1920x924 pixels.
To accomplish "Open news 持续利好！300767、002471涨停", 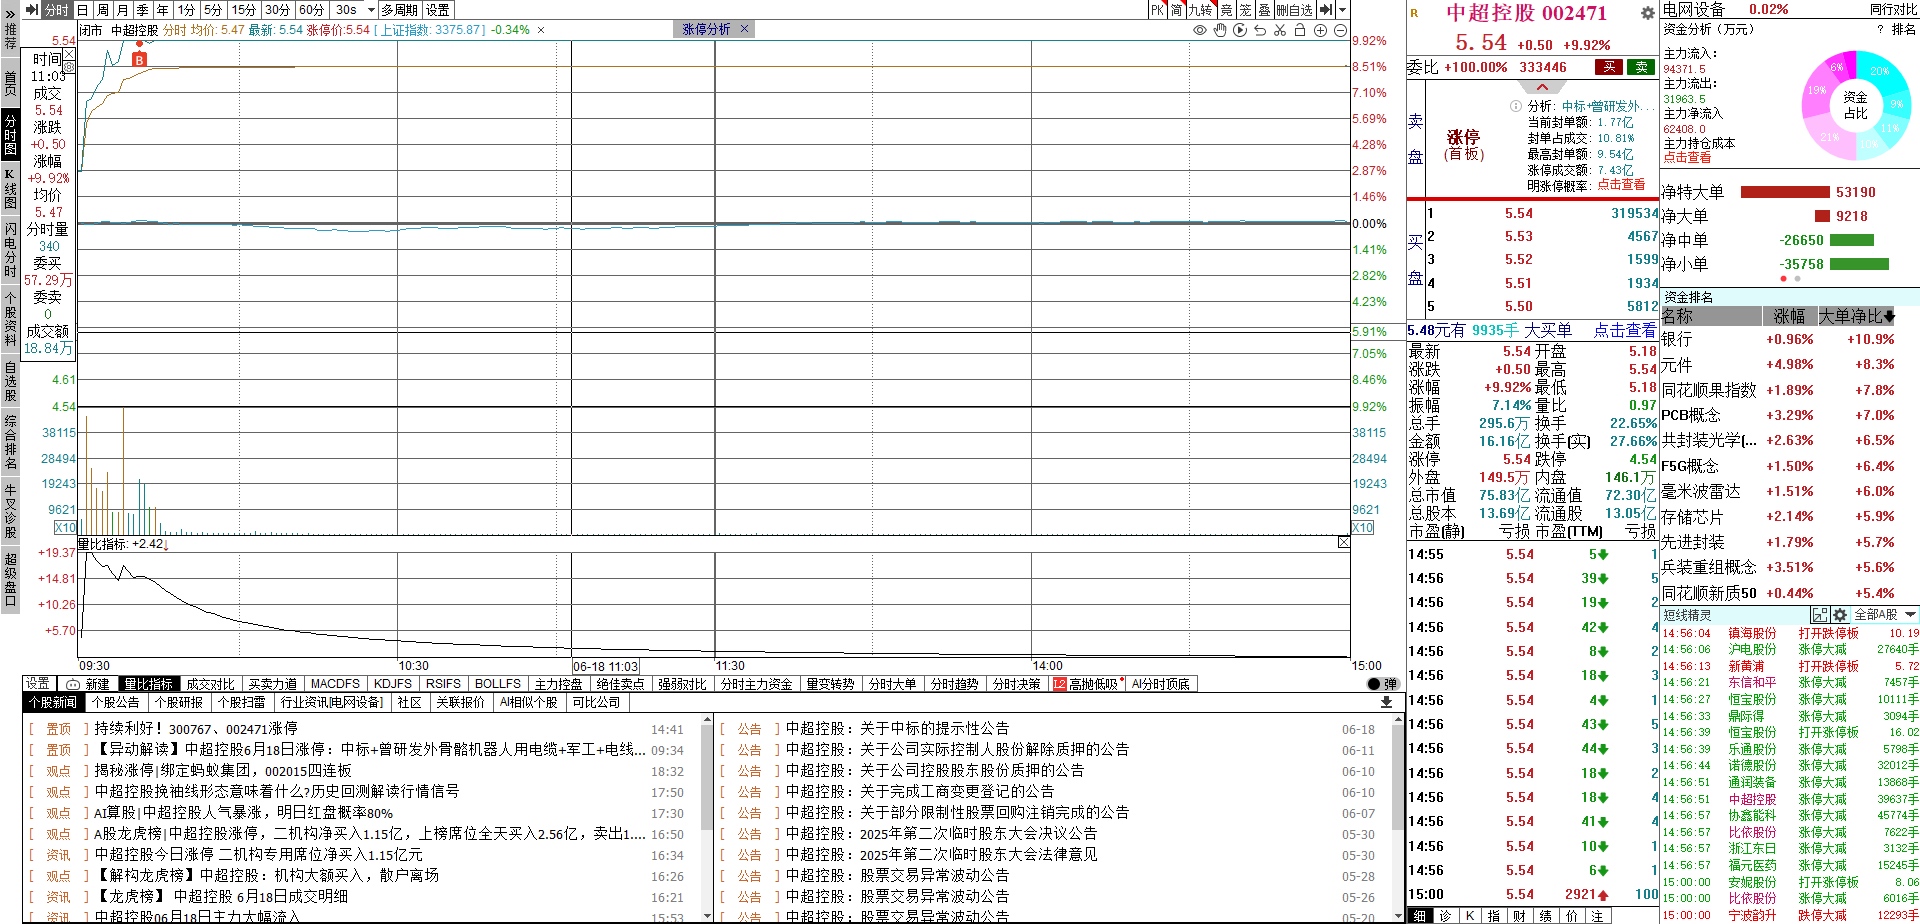I will 196,729.
